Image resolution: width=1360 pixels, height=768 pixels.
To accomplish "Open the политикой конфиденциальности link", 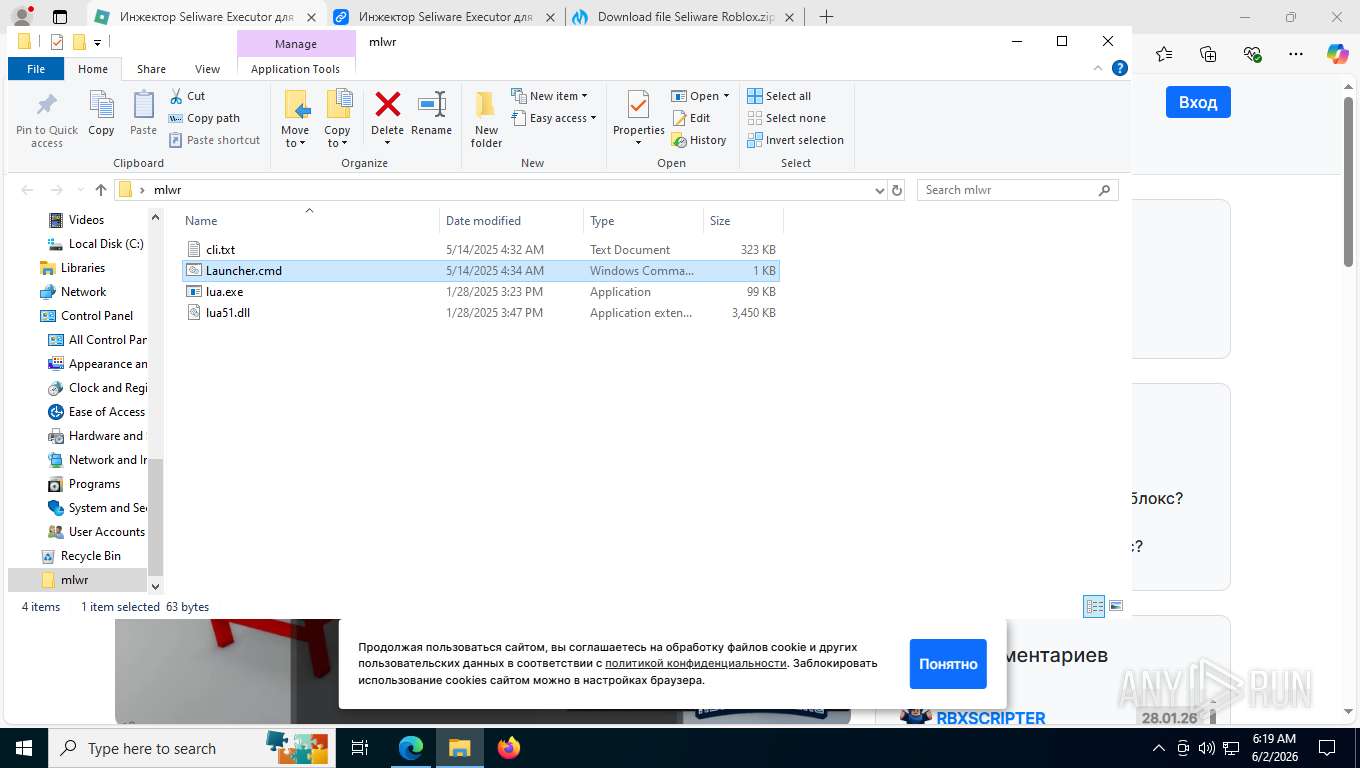I will click(x=696, y=663).
